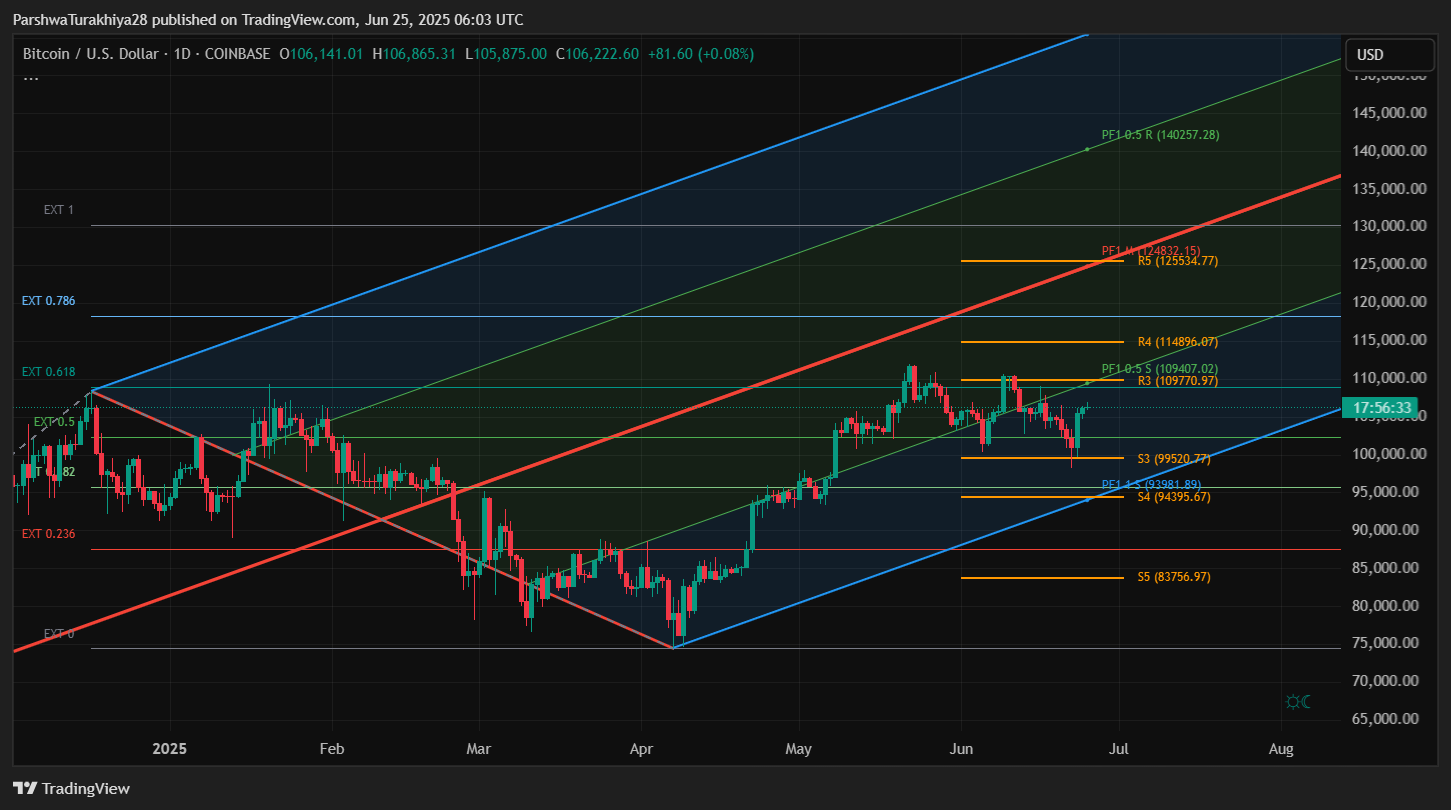Click the Aug label on time axis
1451x810 pixels.
1281,748
